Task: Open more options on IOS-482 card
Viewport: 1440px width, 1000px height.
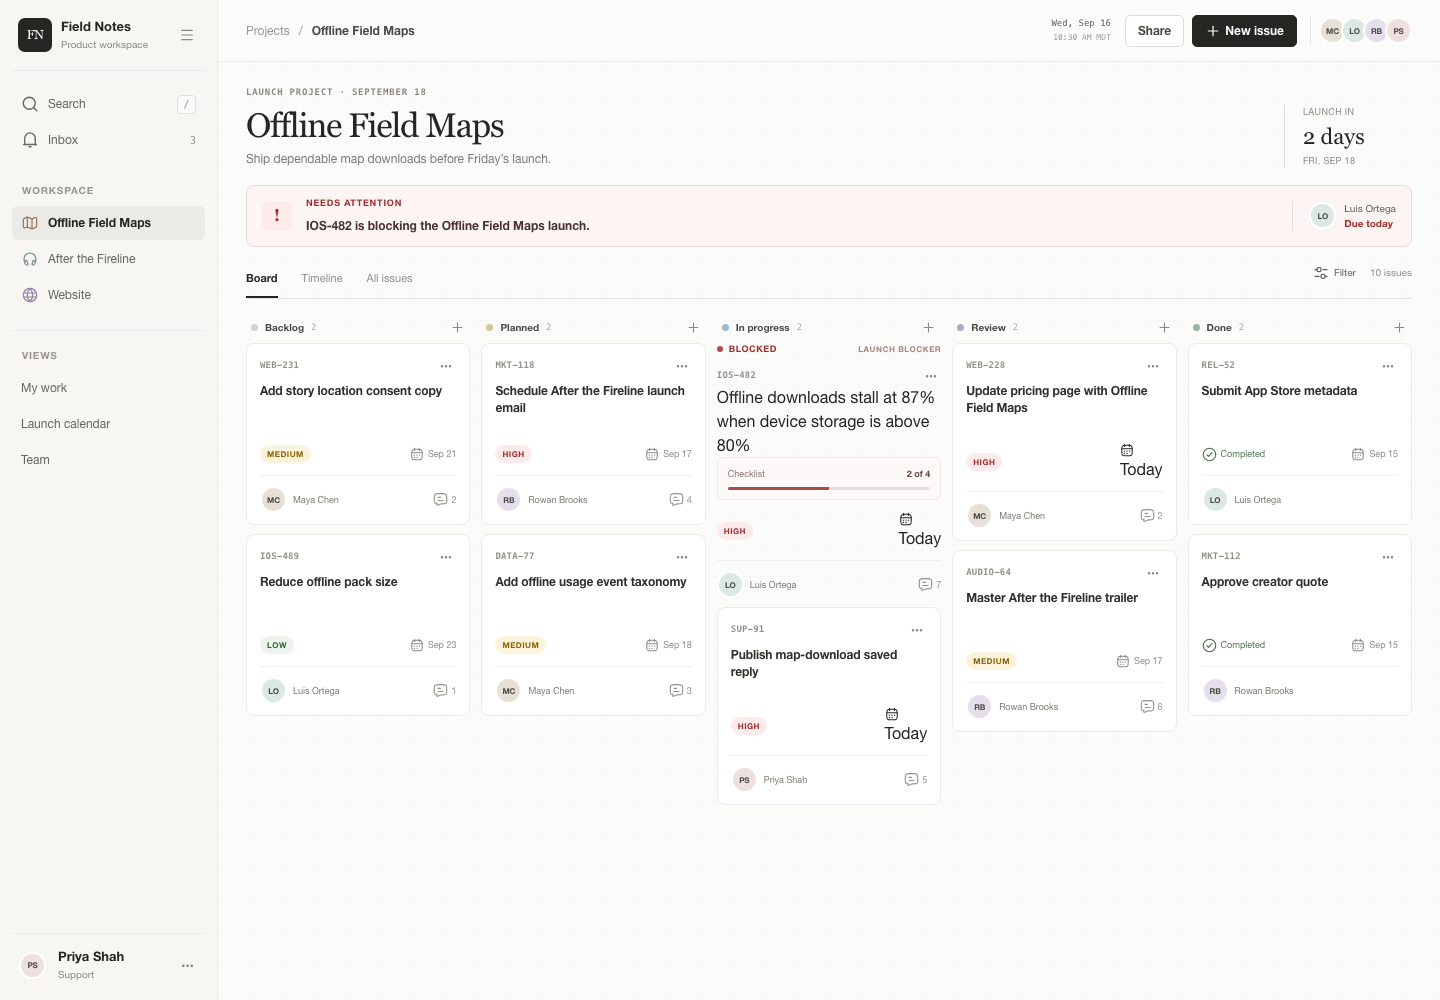Action: (931, 376)
